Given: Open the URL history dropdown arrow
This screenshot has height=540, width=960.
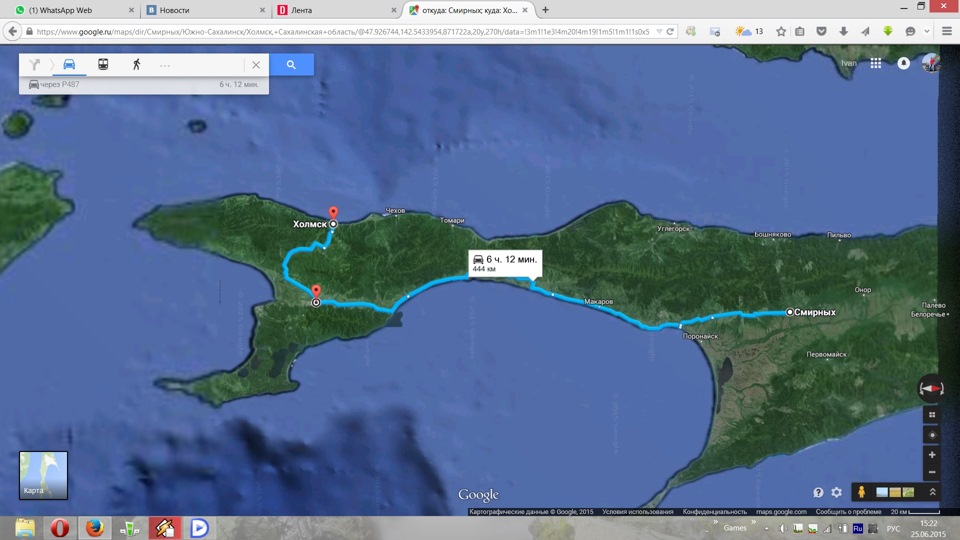Looking at the screenshot, I should pyautogui.click(x=659, y=31).
